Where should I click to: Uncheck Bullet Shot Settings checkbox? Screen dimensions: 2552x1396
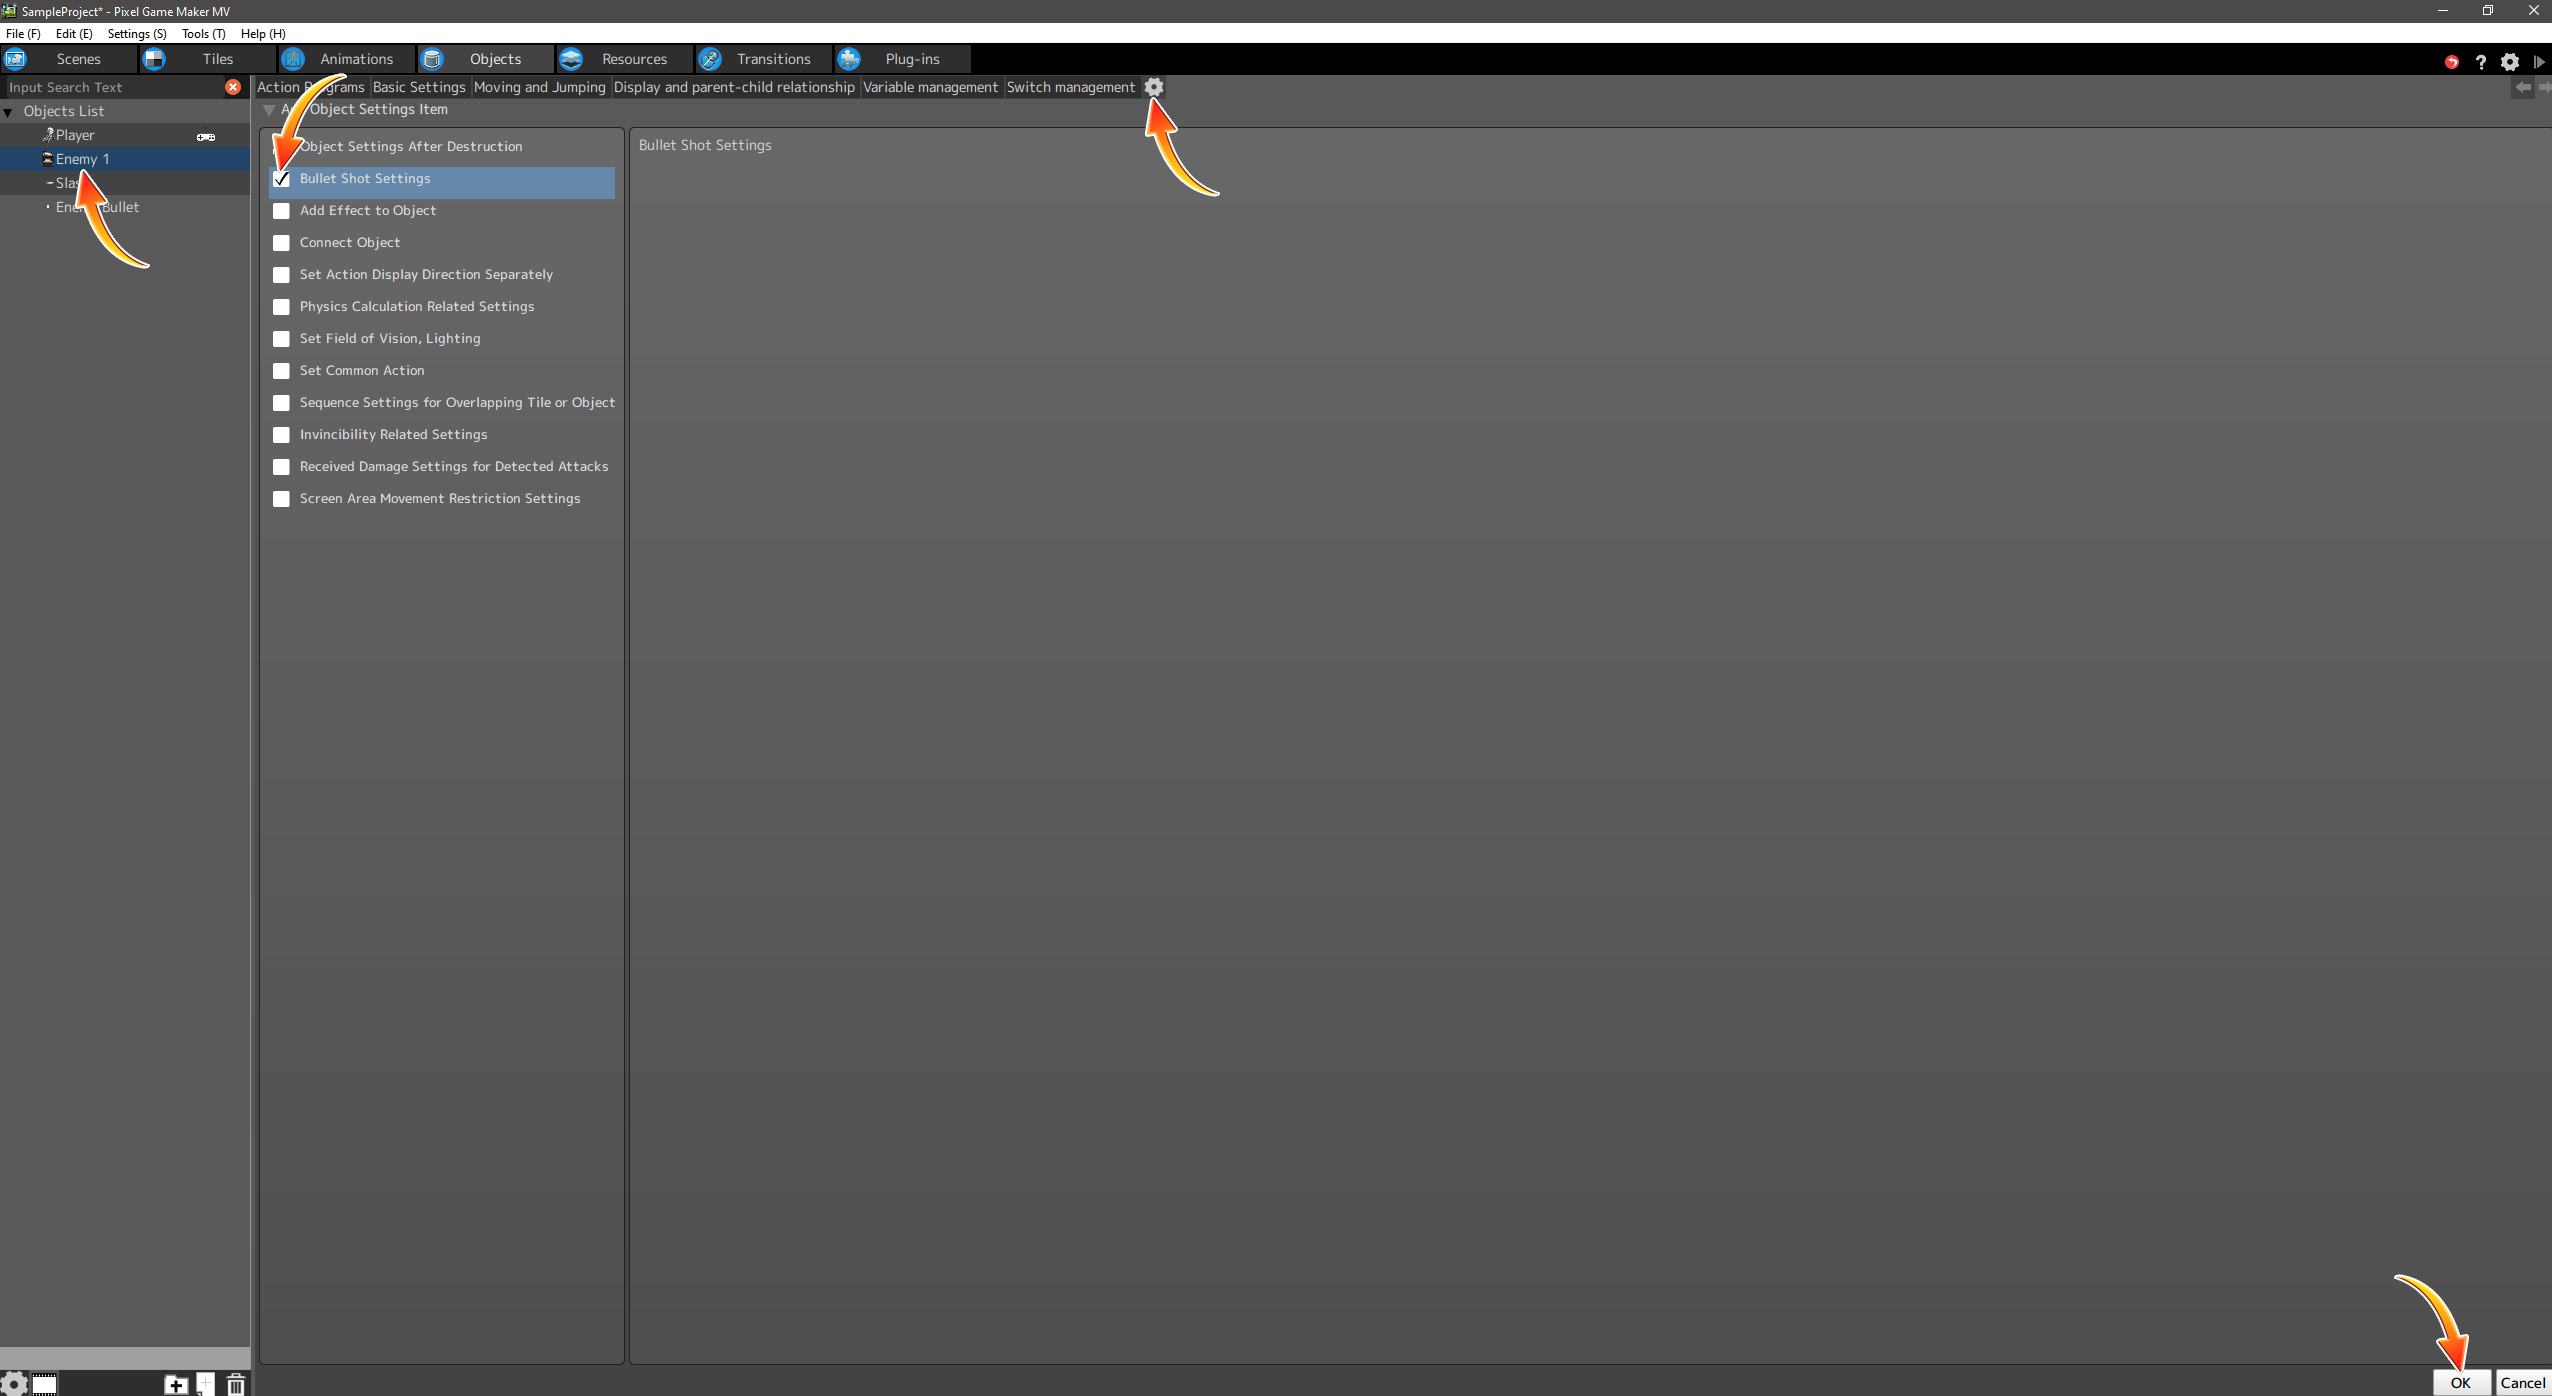pos(281,179)
